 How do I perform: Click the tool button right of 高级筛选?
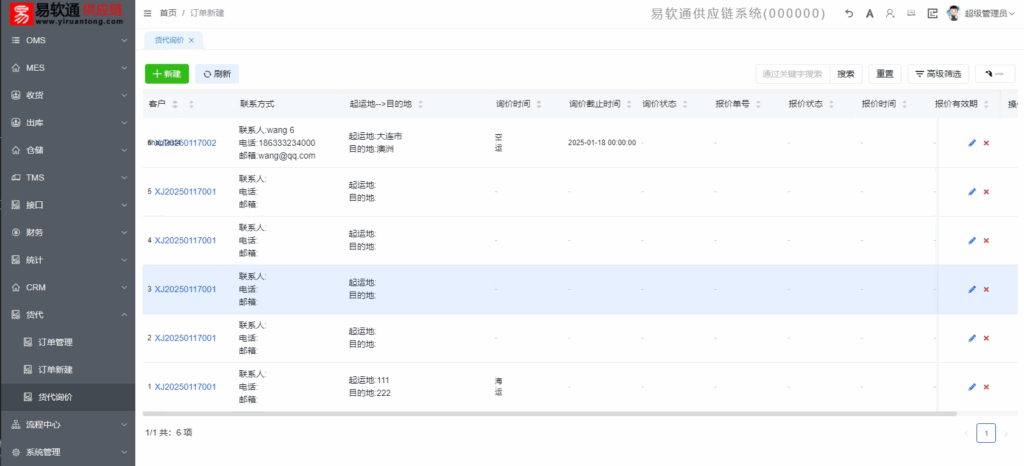pos(995,74)
